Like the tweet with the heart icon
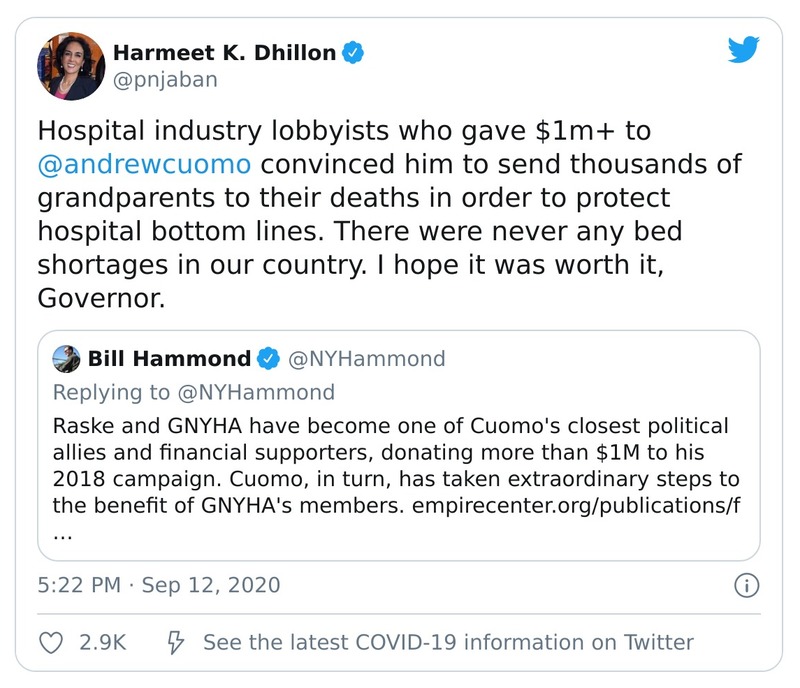800x688 pixels. coord(51,642)
